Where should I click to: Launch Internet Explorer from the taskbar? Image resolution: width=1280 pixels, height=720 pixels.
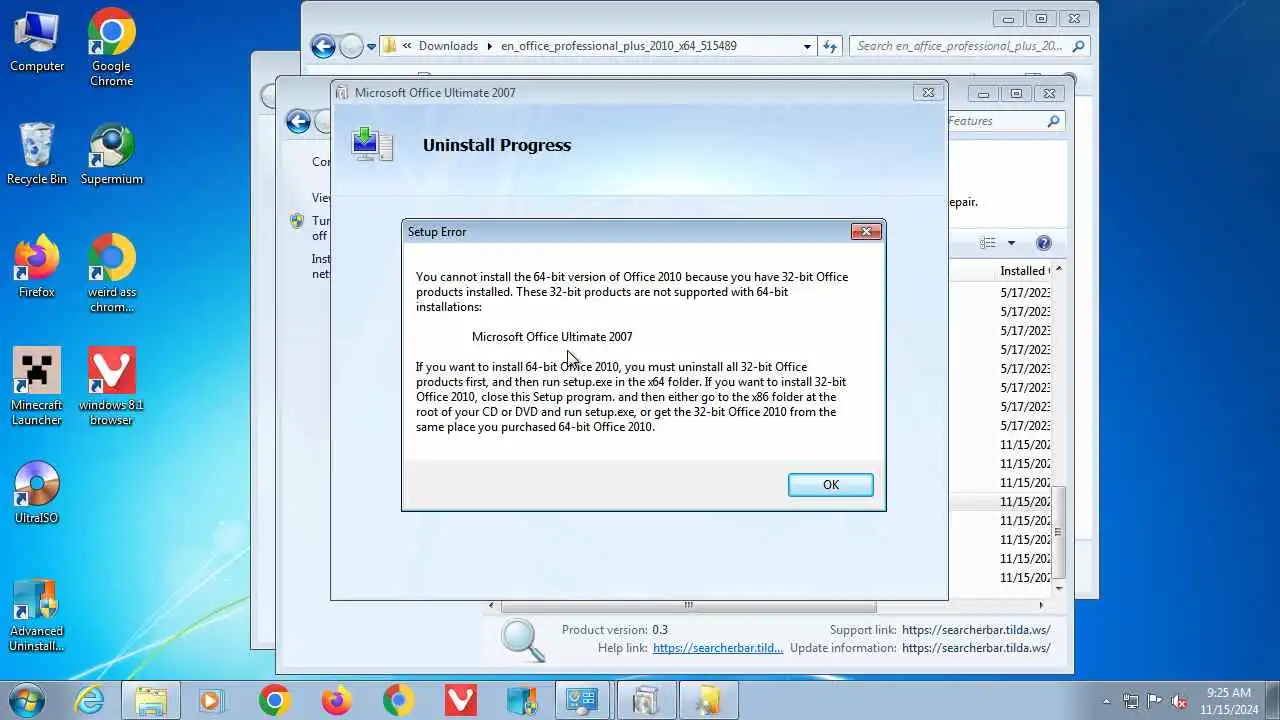[x=90, y=700]
